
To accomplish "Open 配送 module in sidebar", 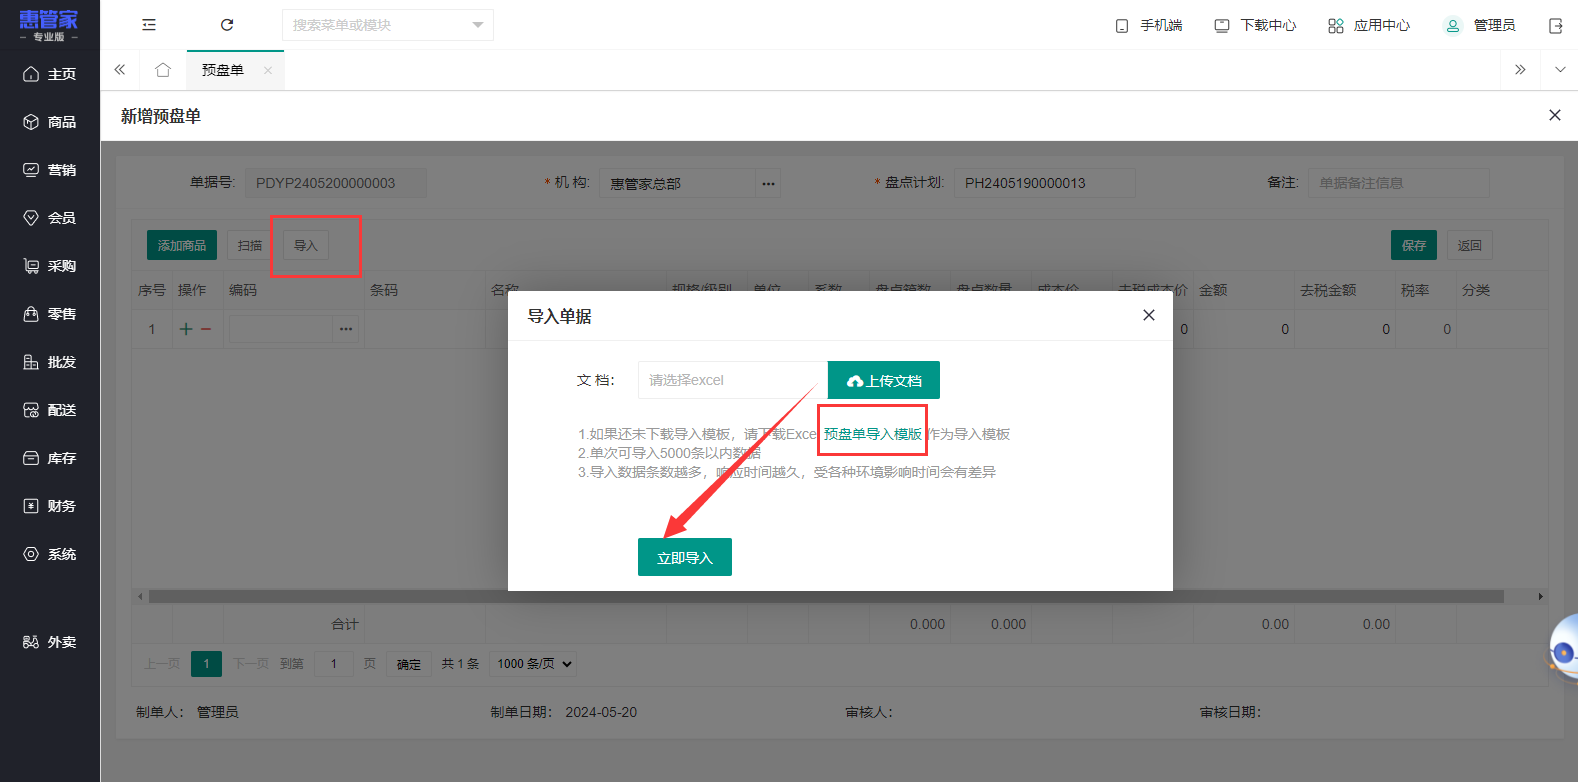I will [x=50, y=410].
